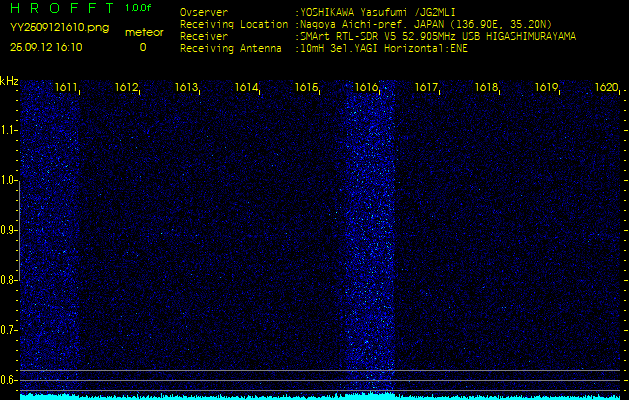Viewport: 629px width, 400px height.
Task: Click the gray vertical scale bar beside 0.9
Action: 20,230
